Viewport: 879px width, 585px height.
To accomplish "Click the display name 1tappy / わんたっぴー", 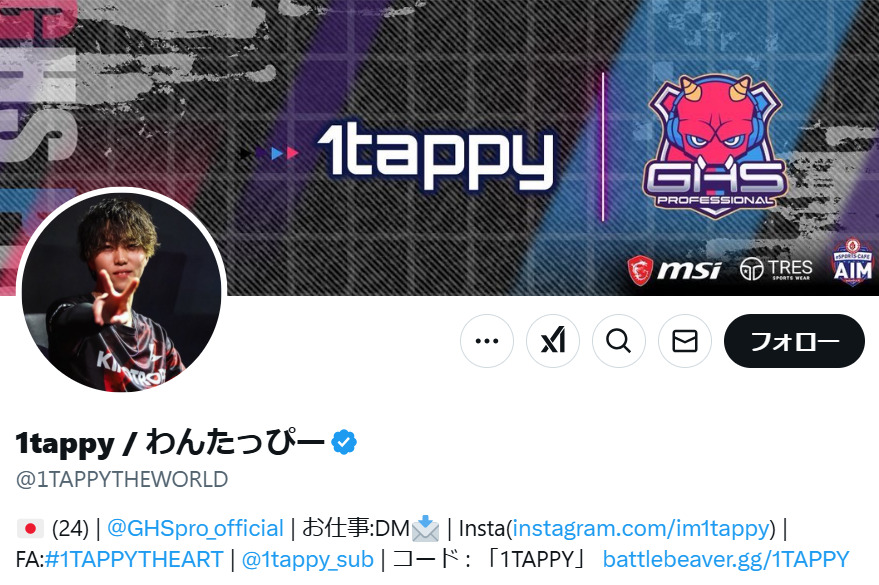I will [x=170, y=443].
